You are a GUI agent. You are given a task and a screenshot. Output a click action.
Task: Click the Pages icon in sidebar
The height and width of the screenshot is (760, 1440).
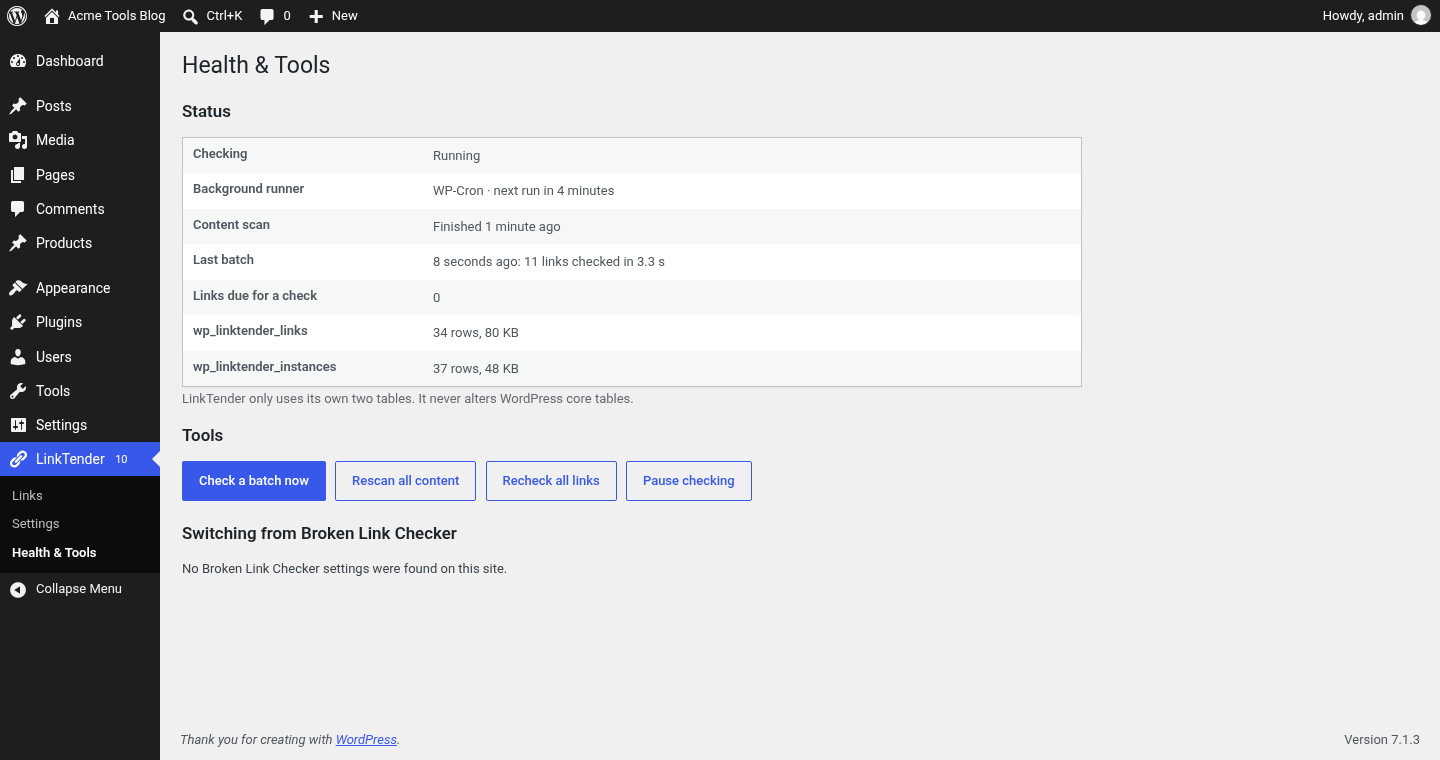click(x=18, y=175)
